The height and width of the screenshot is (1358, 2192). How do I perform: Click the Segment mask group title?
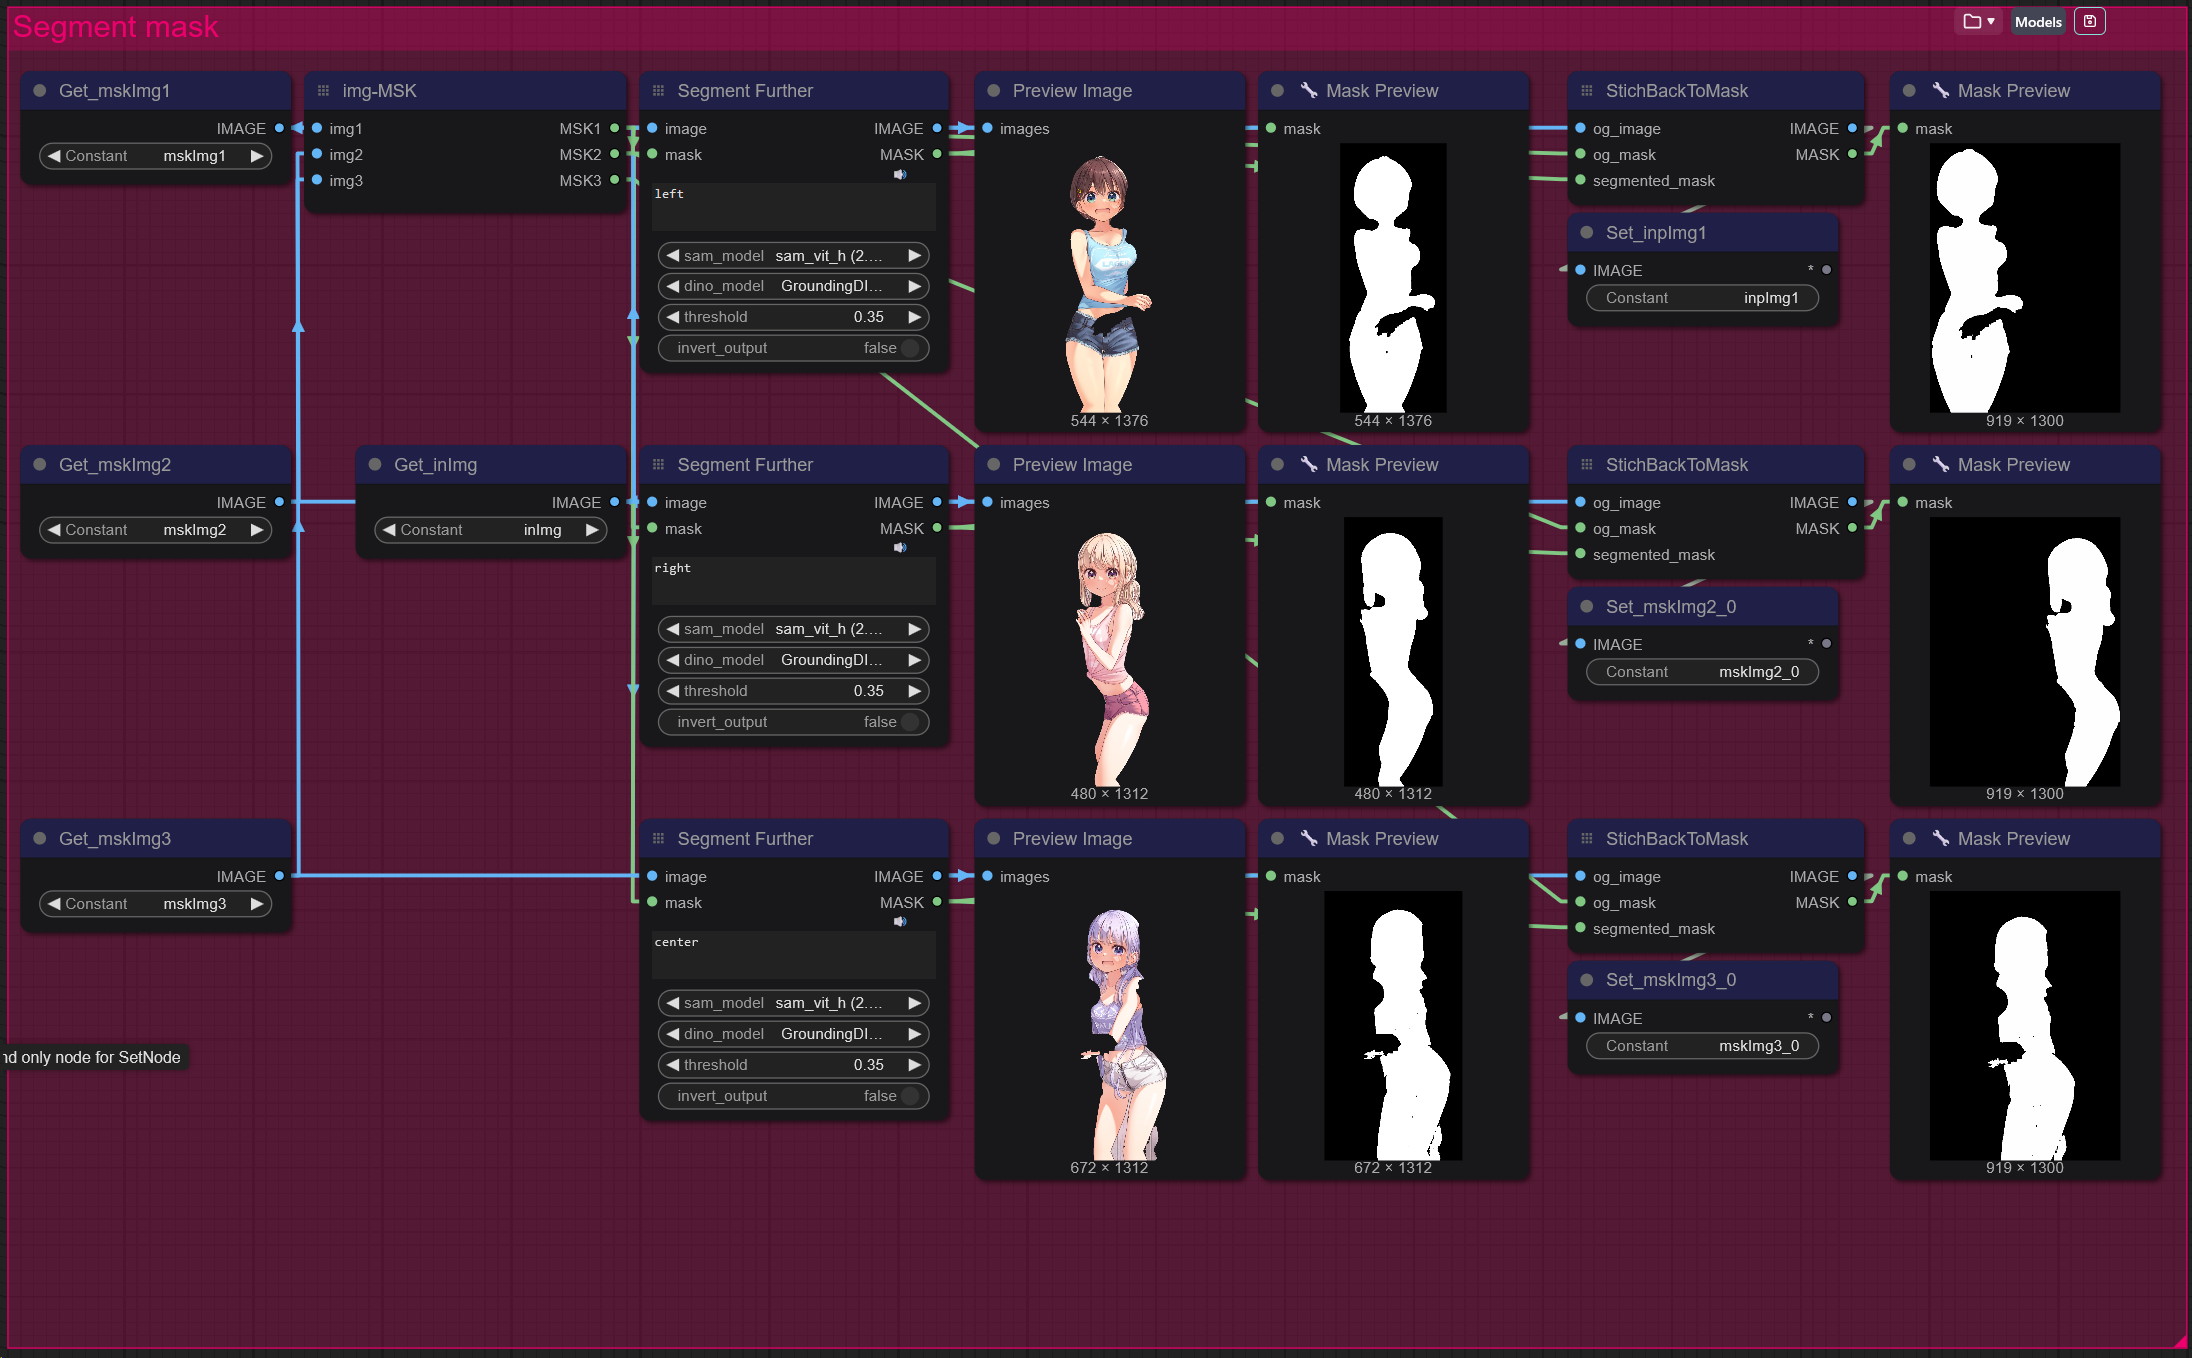click(115, 27)
